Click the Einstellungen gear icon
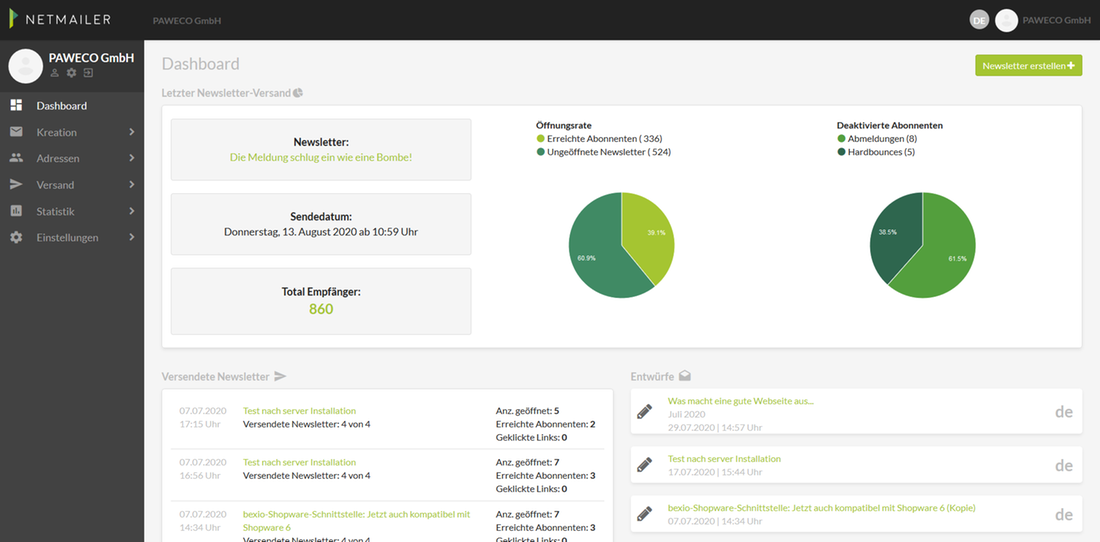This screenshot has height=542, width=1100. click(x=16, y=238)
